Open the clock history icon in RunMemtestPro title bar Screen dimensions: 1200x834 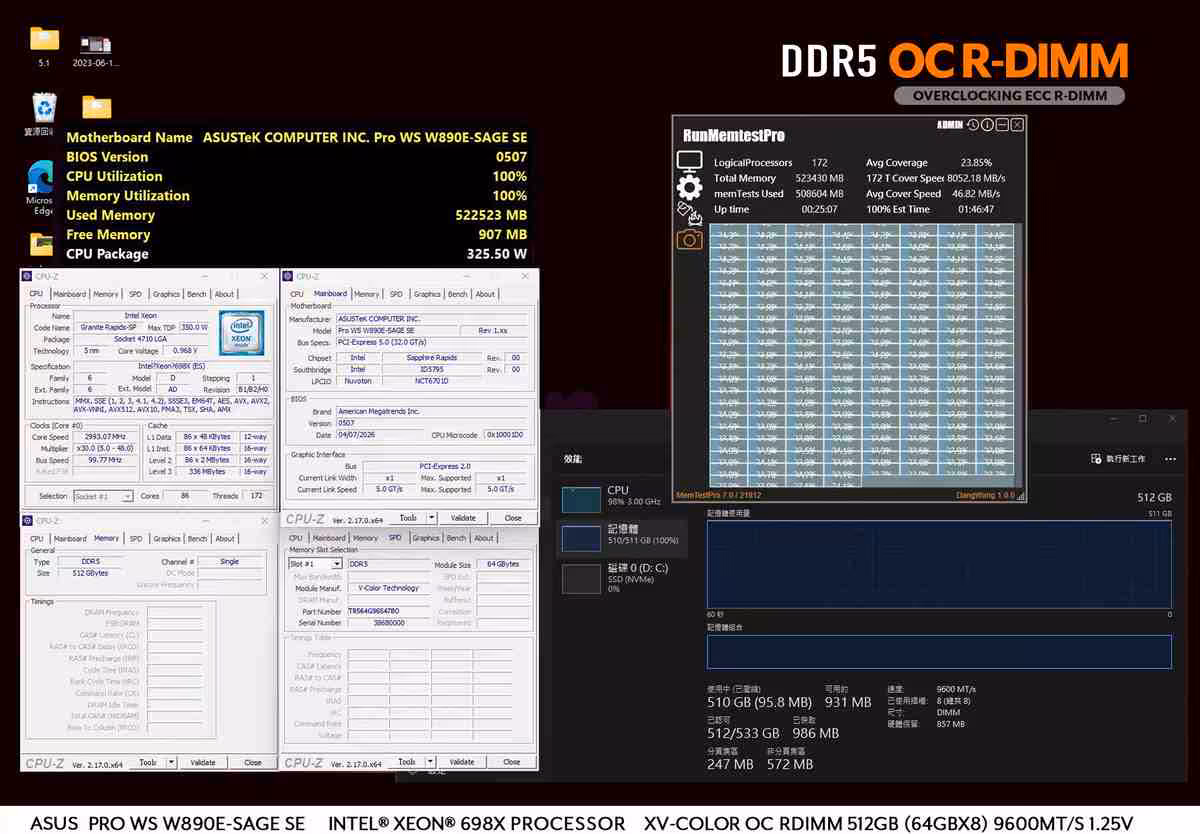(x=973, y=125)
